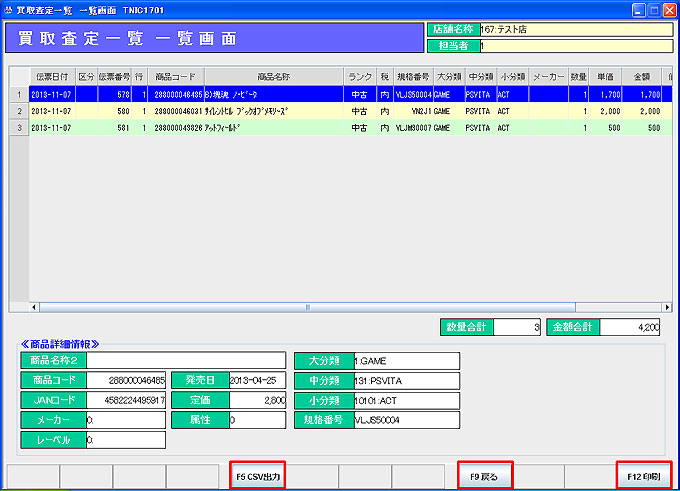
Task: Click the 発売日 date field
Action: (257, 380)
